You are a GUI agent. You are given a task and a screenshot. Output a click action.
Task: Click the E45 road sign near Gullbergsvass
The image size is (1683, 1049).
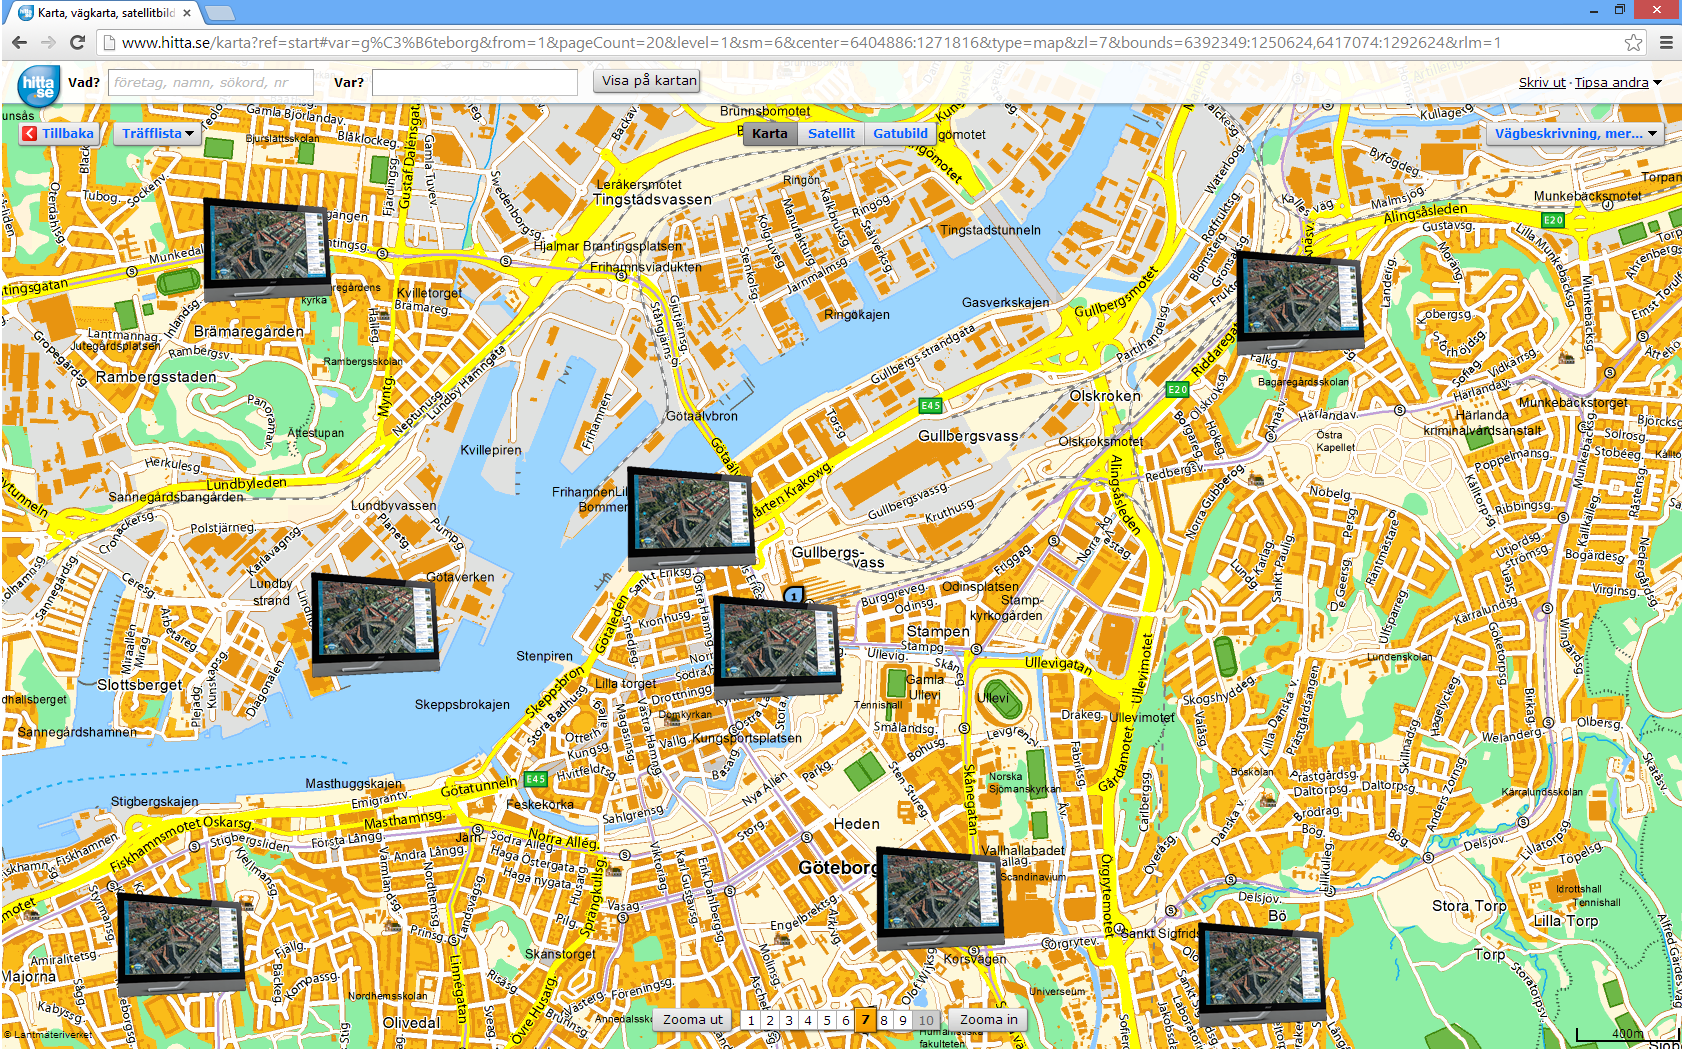(x=930, y=405)
